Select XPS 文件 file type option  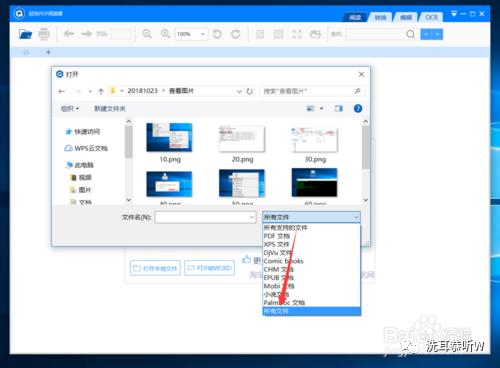pyautogui.click(x=311, y=244)
